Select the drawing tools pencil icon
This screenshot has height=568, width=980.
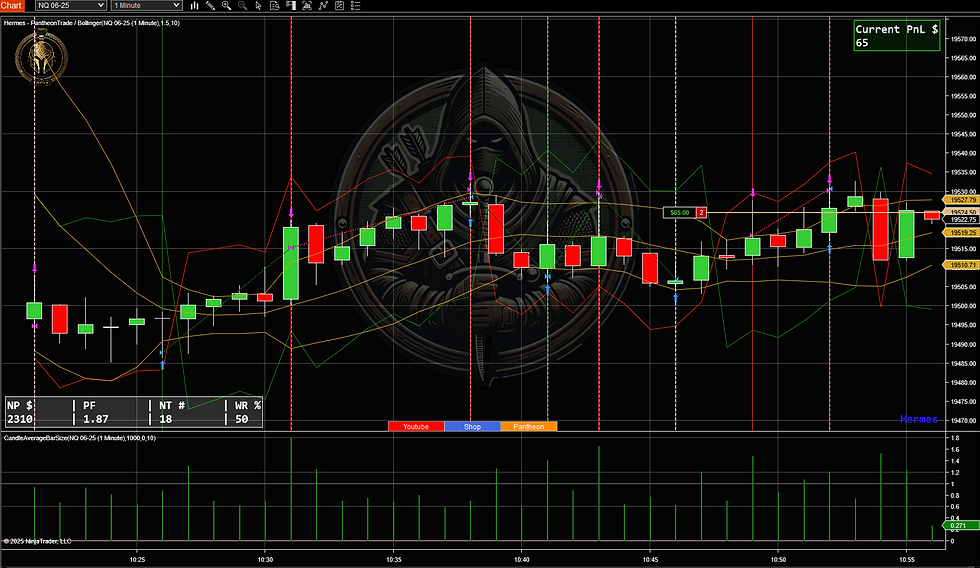[x=211, y=6]
